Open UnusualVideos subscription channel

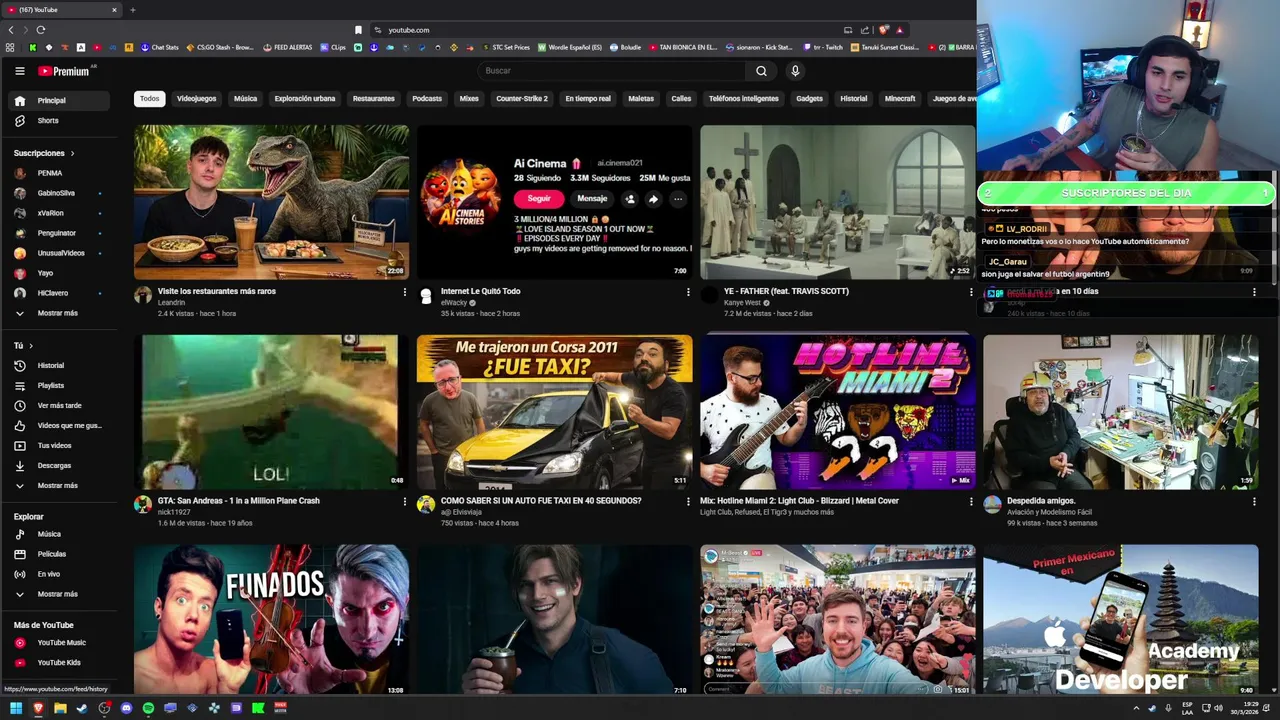pos(61,253)
